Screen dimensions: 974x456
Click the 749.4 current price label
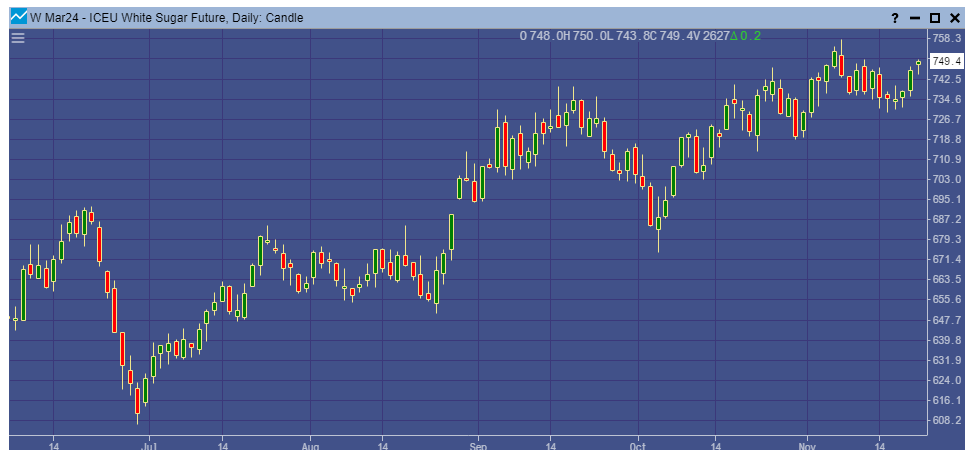point(946,61)
